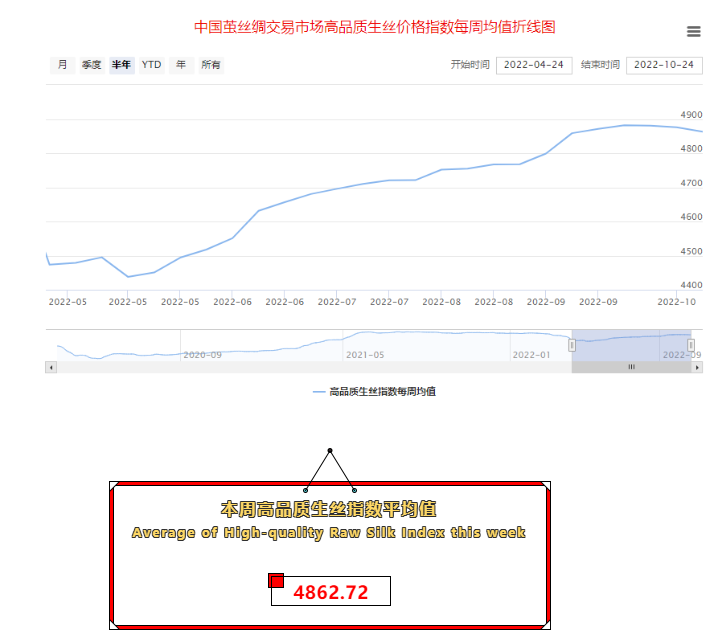Switch range to YTD

pos(151,65)
